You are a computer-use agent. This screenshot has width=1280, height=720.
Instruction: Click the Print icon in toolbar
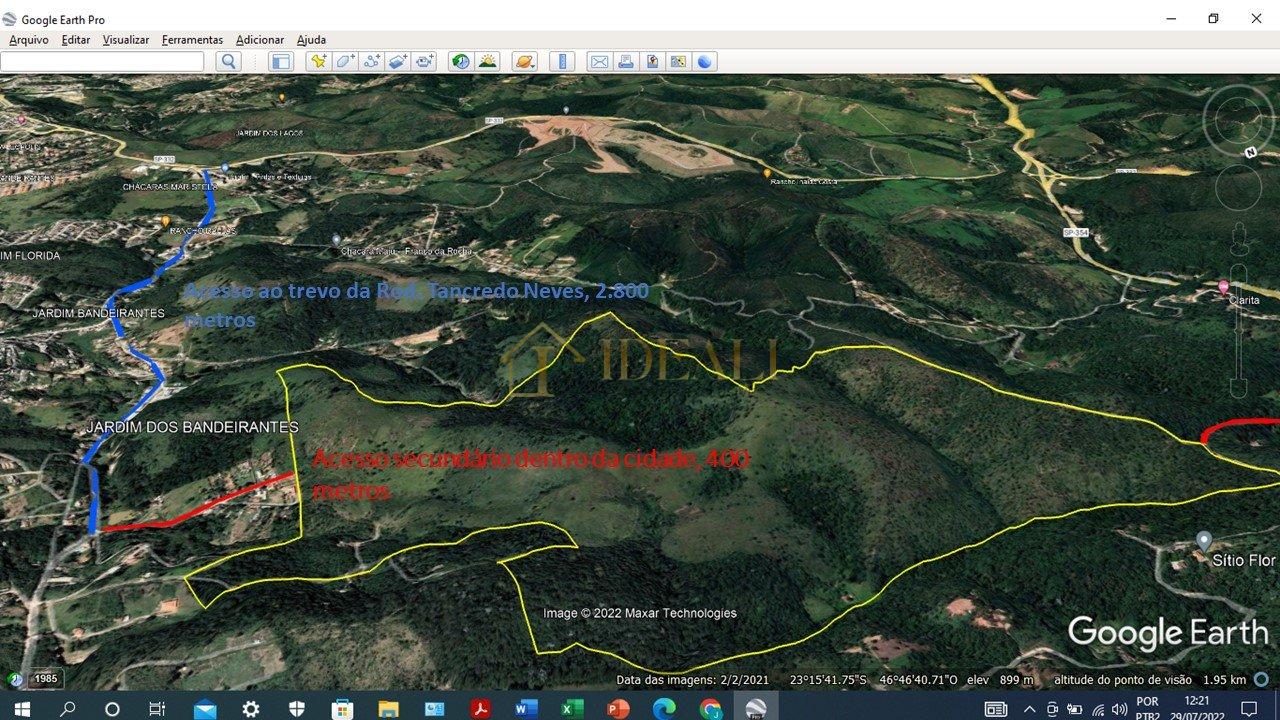coord(626,61)
